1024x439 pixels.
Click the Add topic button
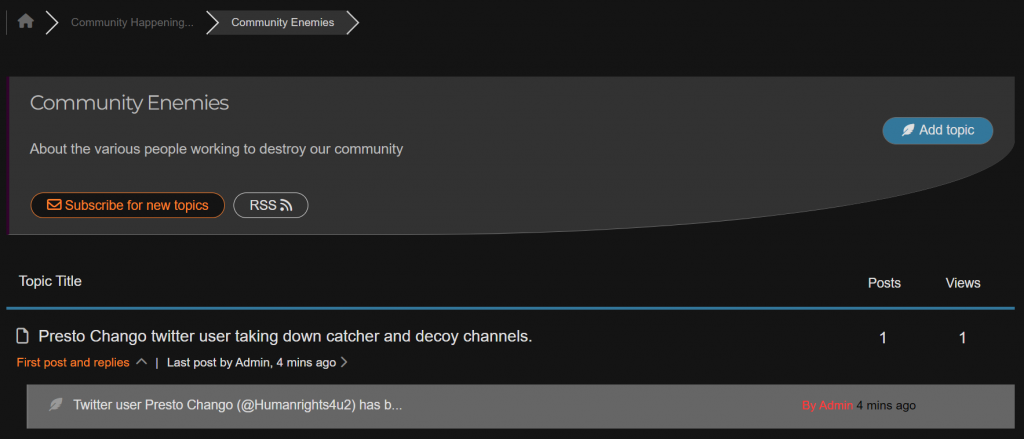[937, 130]
